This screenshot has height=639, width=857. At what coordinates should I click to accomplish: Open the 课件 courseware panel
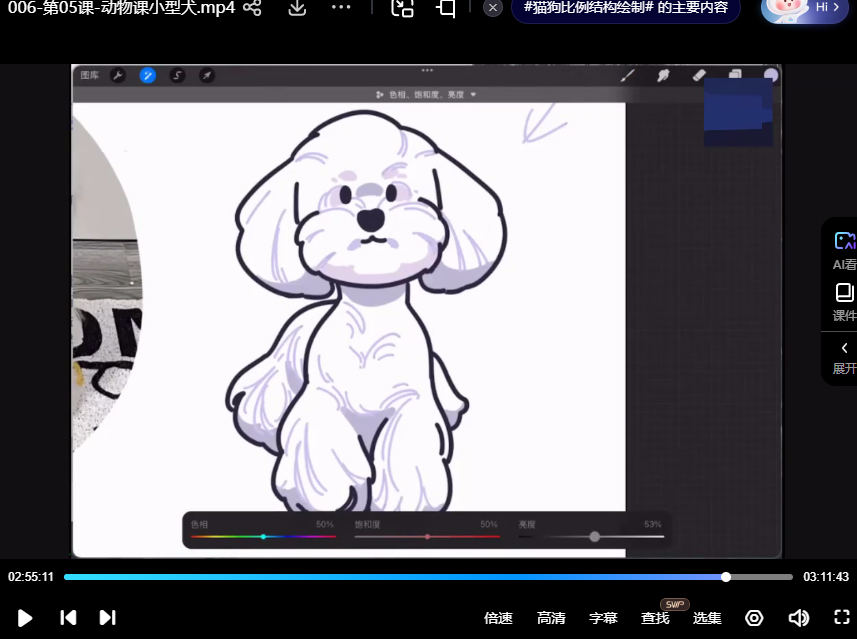point(844,301)
